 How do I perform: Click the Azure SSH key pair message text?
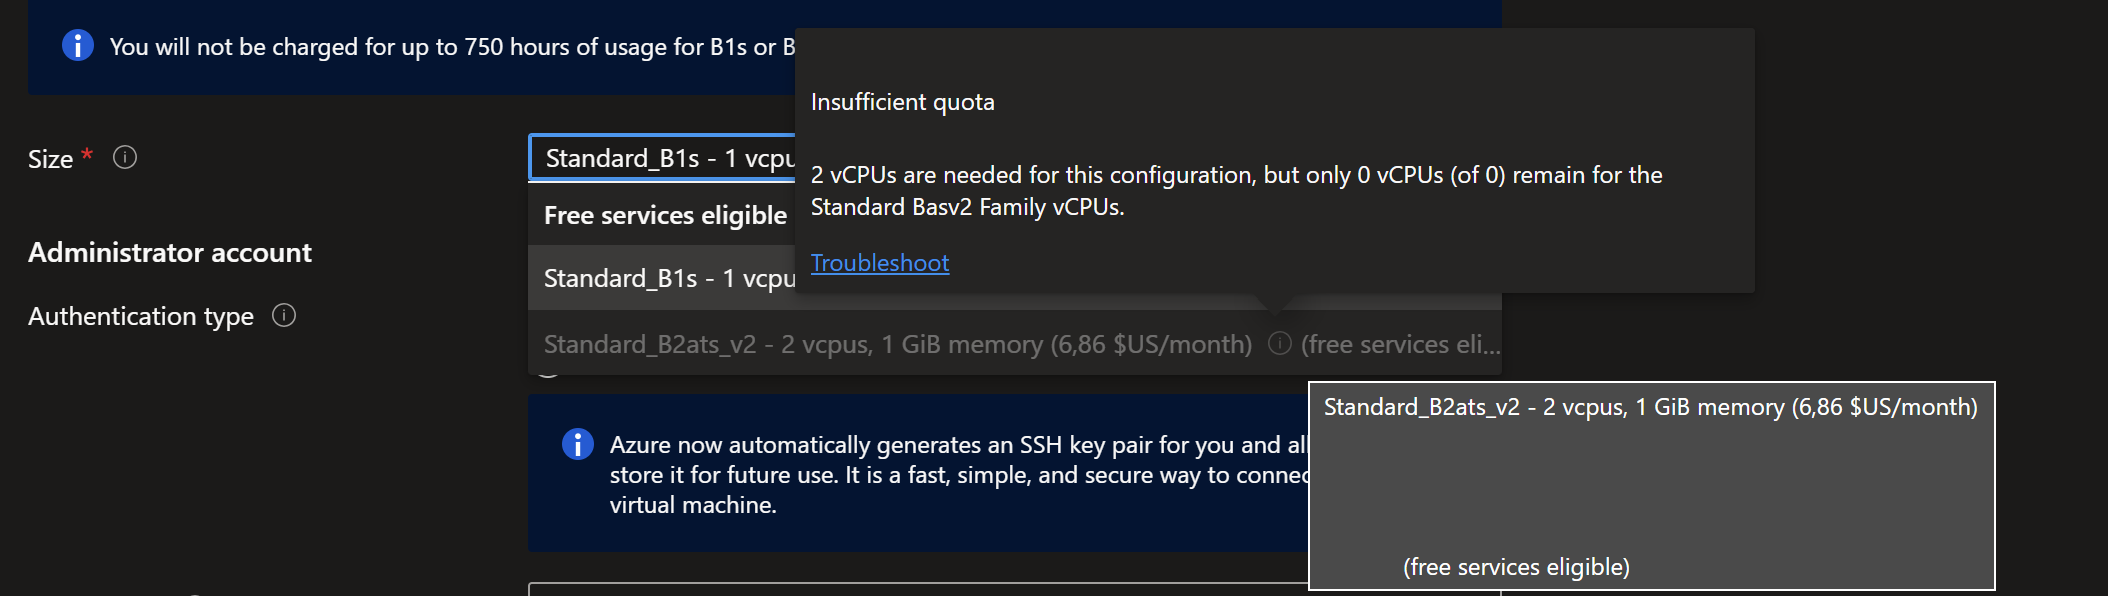point(958,475)
